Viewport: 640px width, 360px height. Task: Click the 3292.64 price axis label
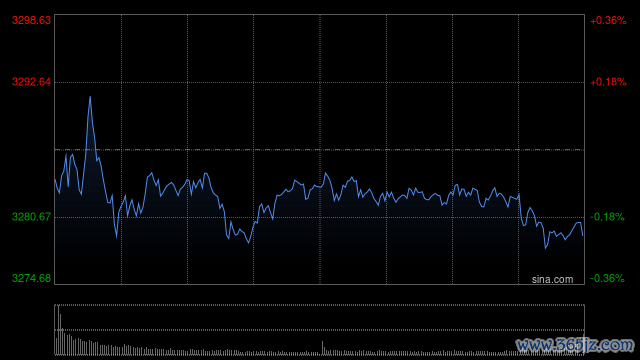pos(31,82)
